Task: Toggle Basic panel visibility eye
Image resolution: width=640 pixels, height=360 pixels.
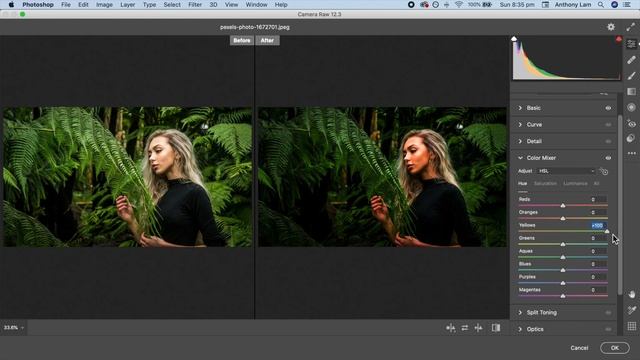Action: [608, 108]
